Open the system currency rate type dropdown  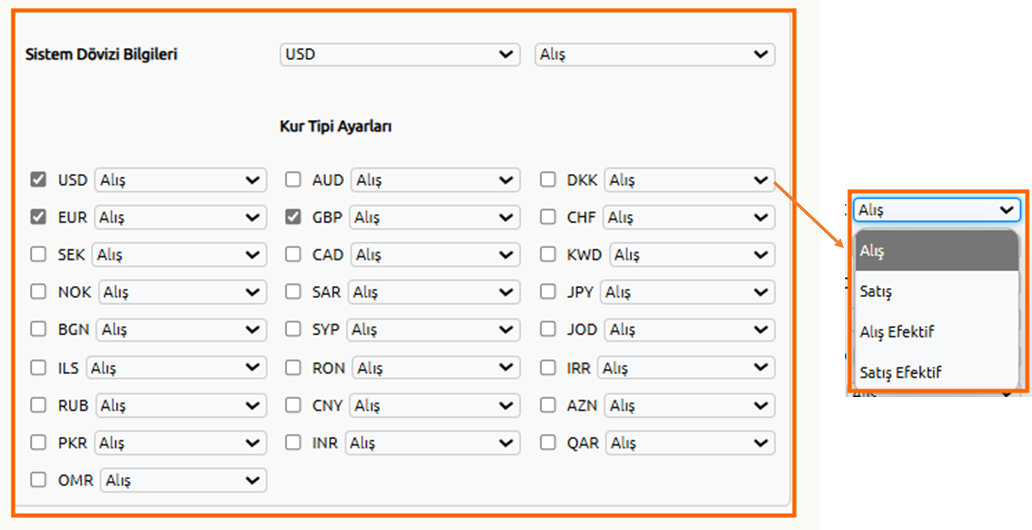coord(655,55)
